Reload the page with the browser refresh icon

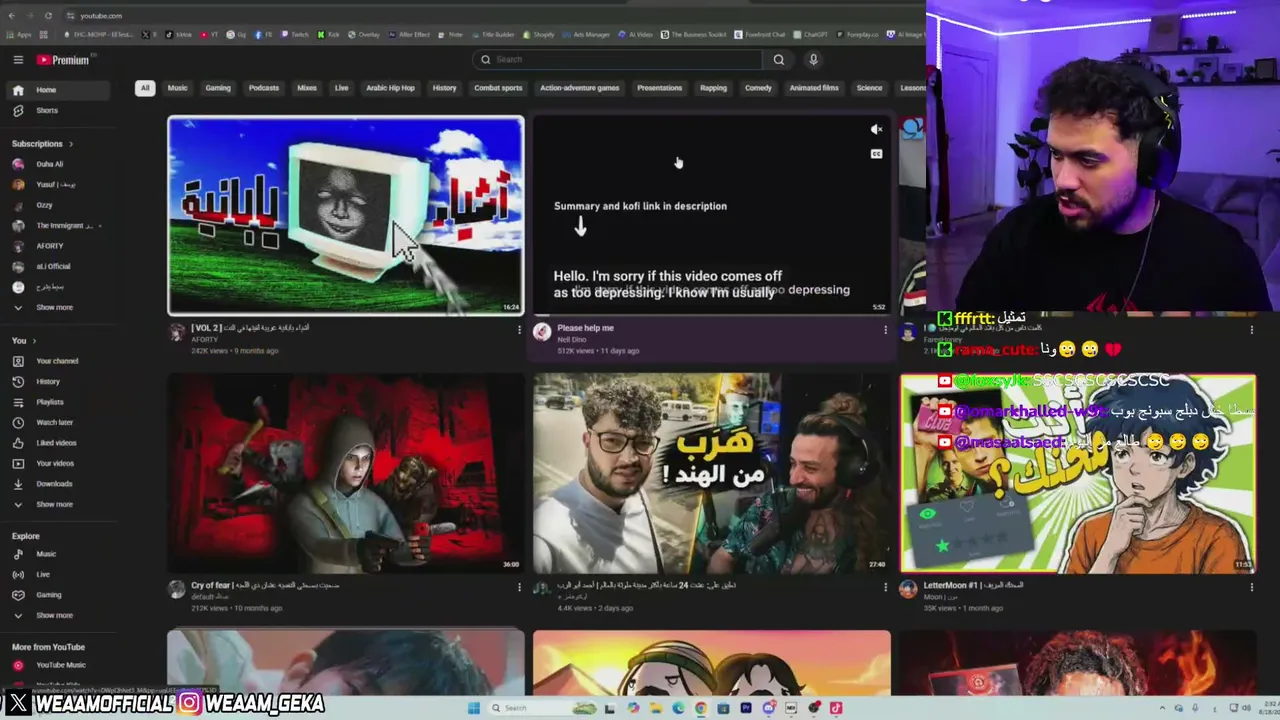[x=48, y=16]
